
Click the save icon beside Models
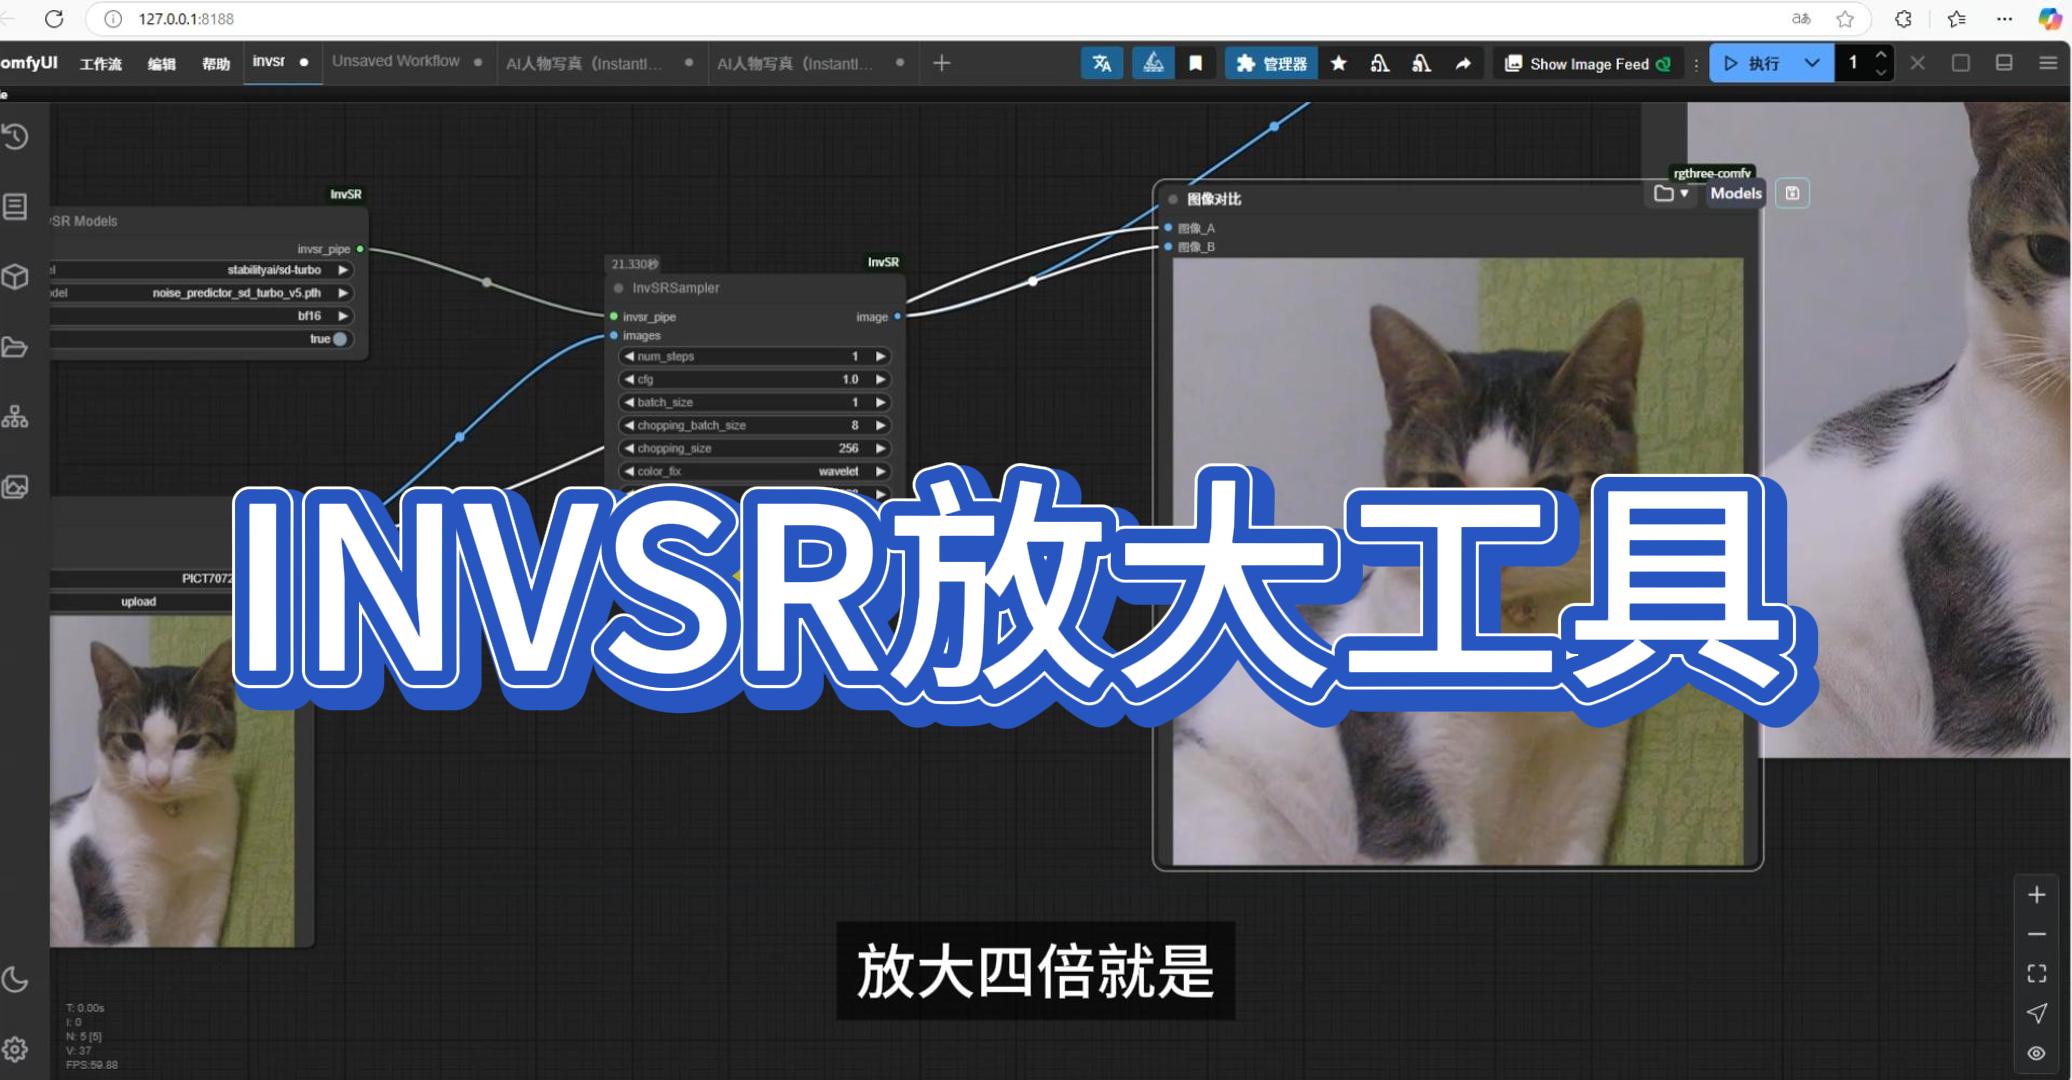tap(1792, 193)
